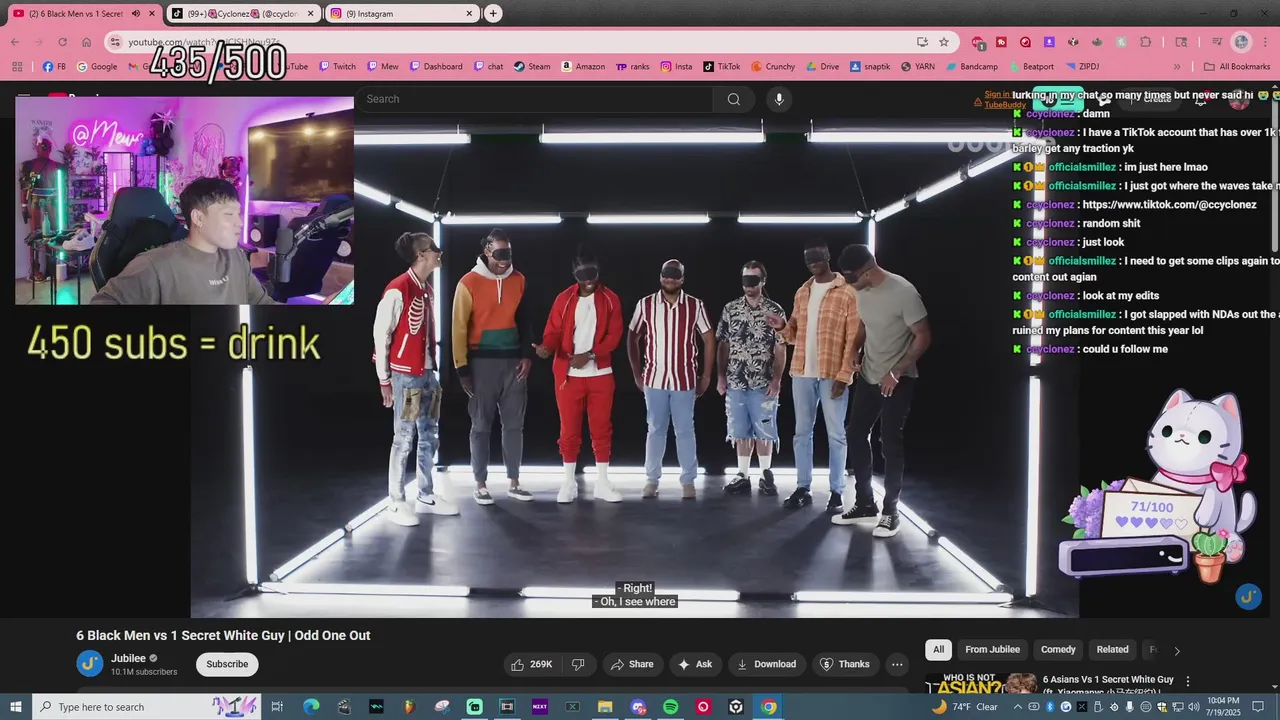Reload the page
The image size is (1280, 720).
[x=62, y=42]
